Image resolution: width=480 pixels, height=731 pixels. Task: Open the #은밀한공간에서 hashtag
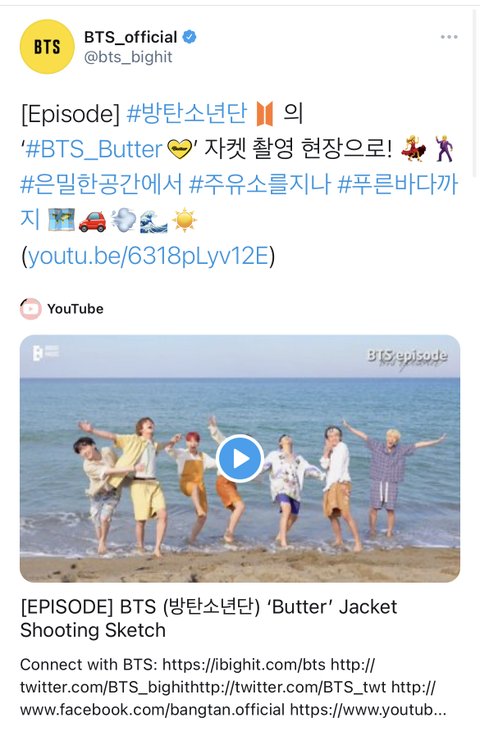101,184
